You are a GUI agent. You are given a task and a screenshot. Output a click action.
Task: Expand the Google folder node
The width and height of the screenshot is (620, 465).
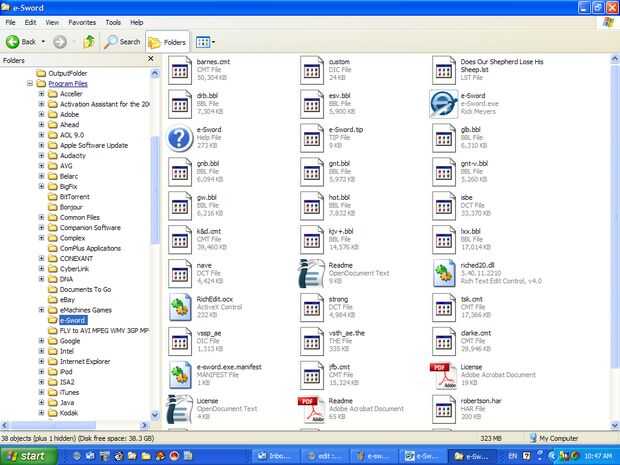coord(41,340)
